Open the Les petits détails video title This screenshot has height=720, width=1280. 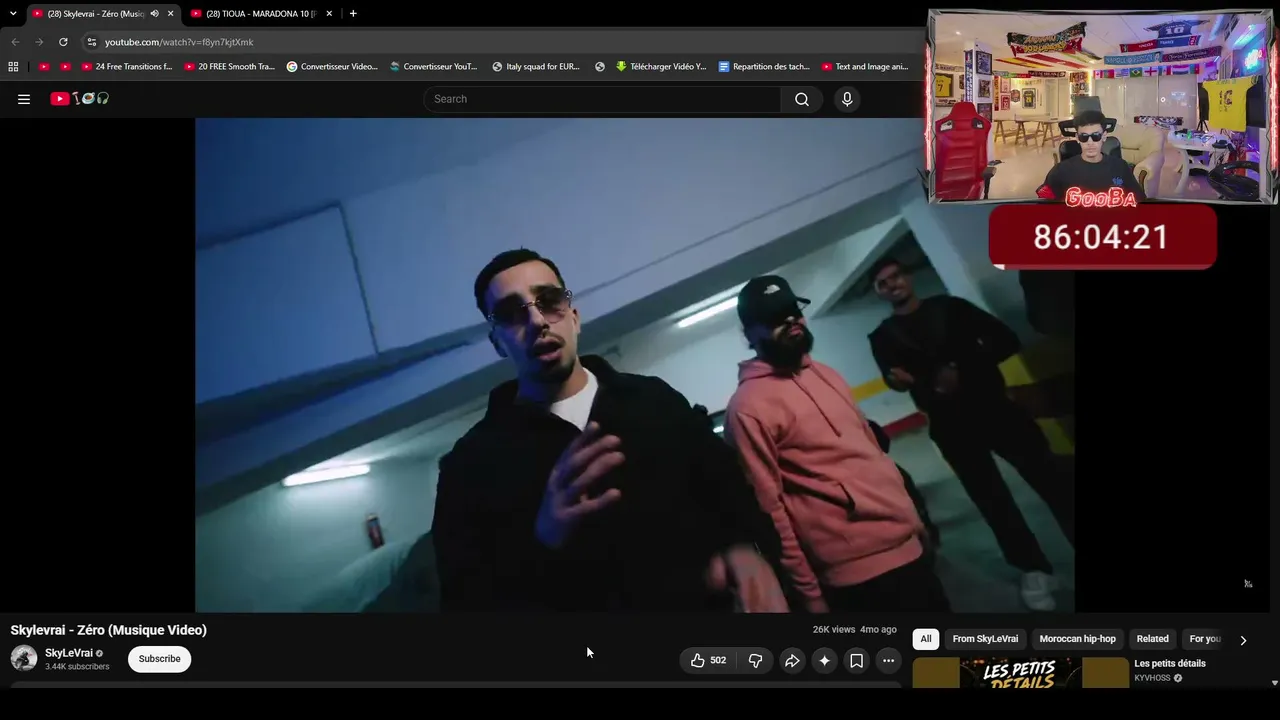pos(1170,664)
